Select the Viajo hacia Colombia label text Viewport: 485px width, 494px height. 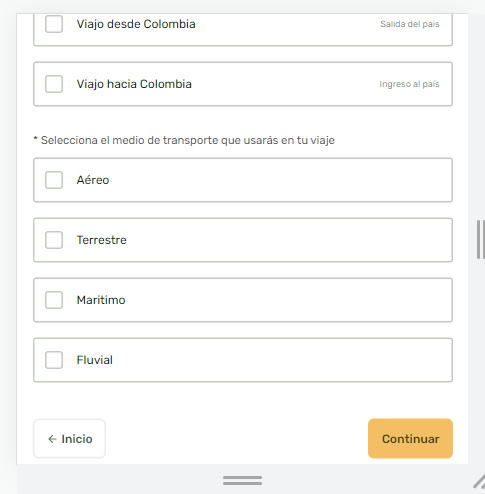click(x=134, y=84)
